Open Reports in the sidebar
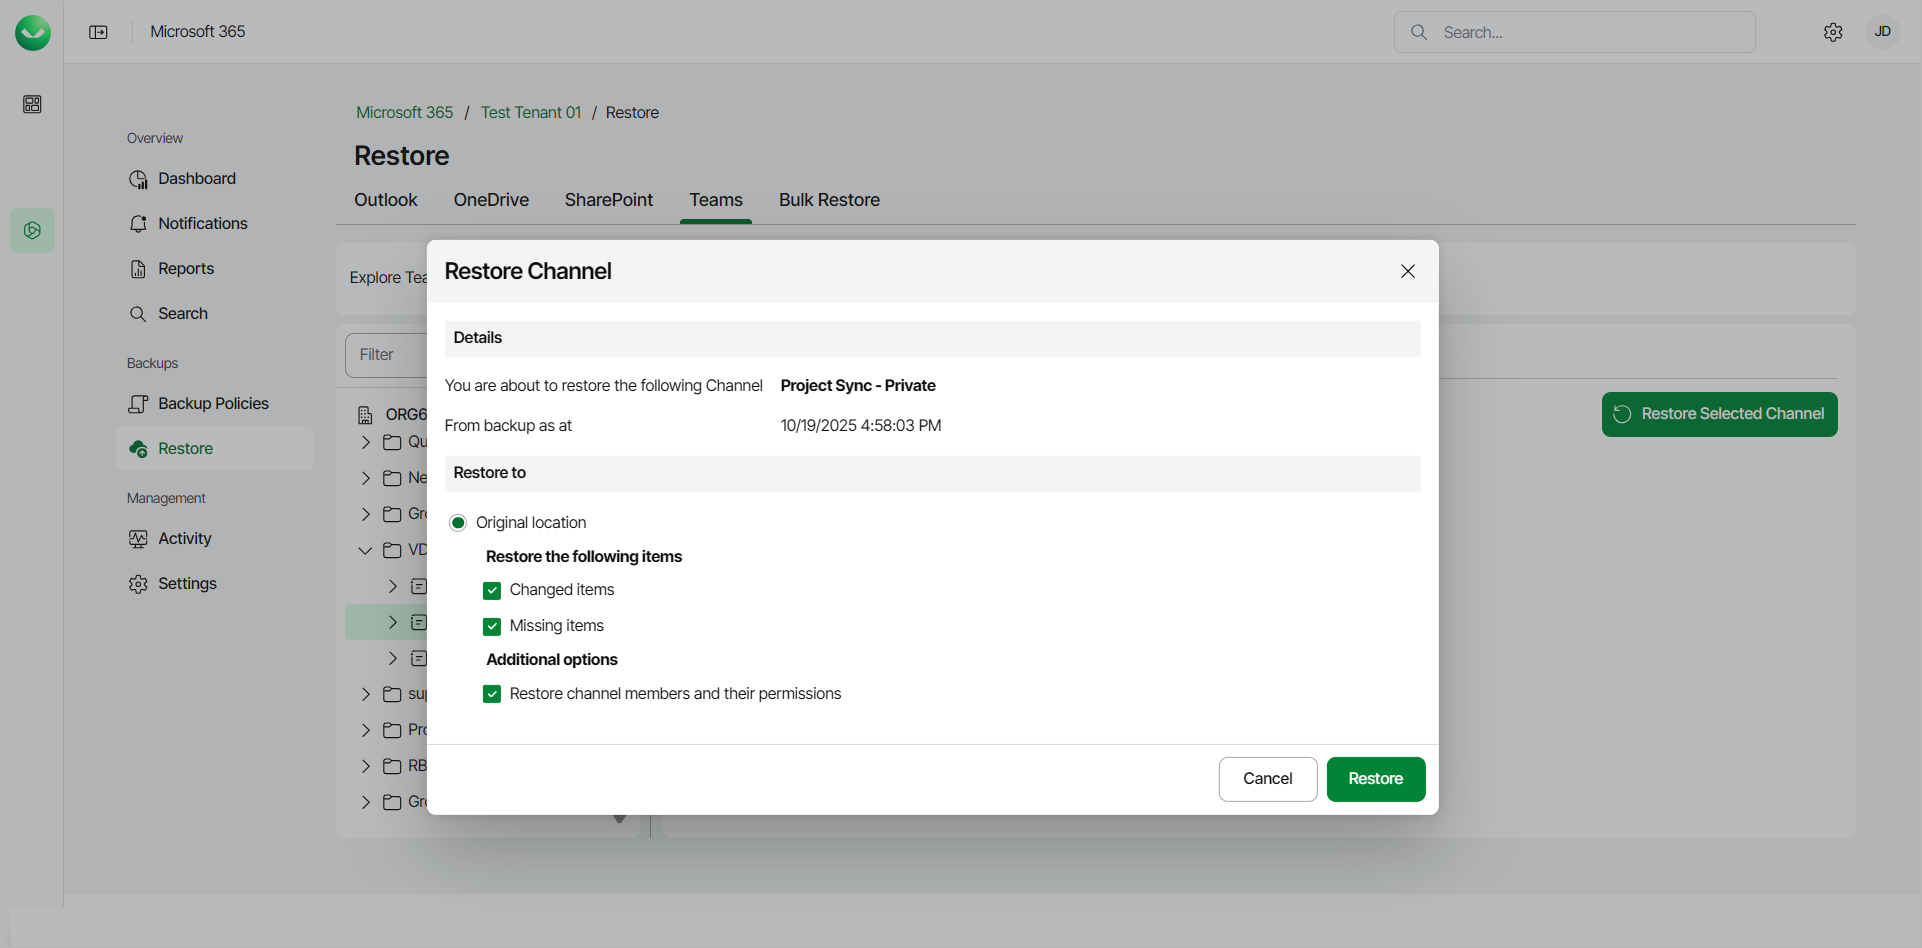1922x948 pixels. coord(185,269)
